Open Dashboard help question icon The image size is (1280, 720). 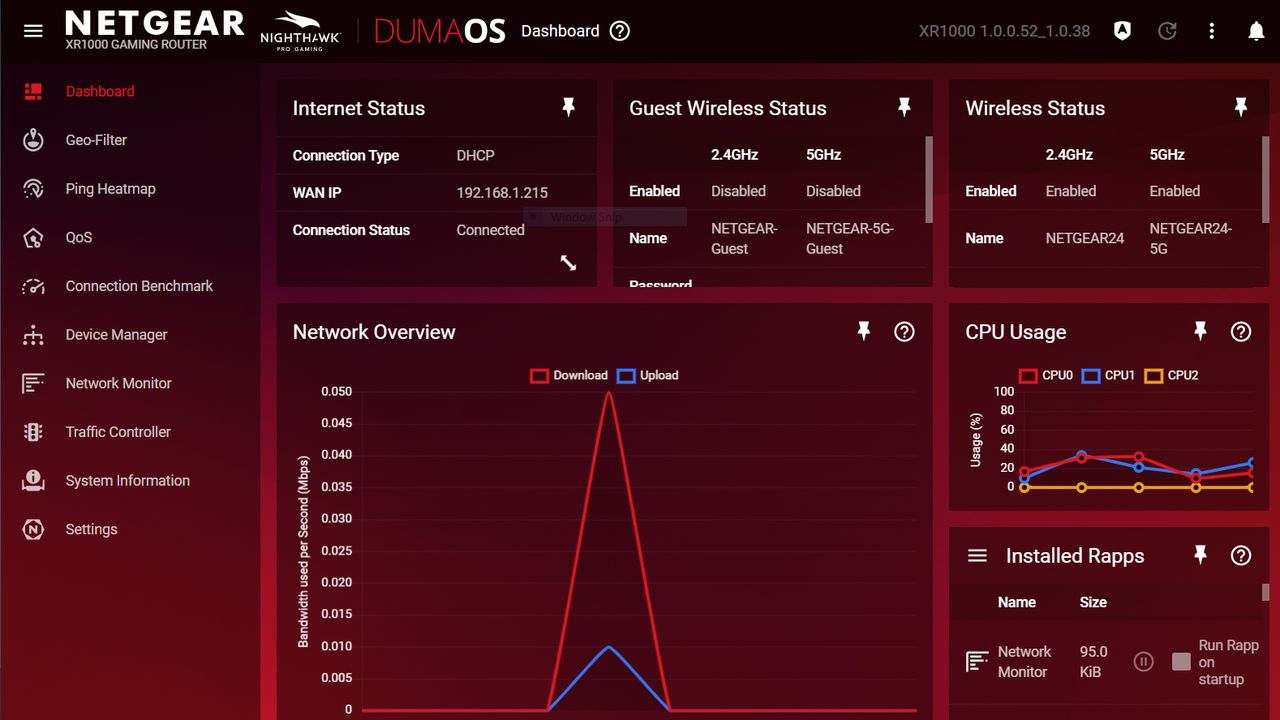pos(620,31)
